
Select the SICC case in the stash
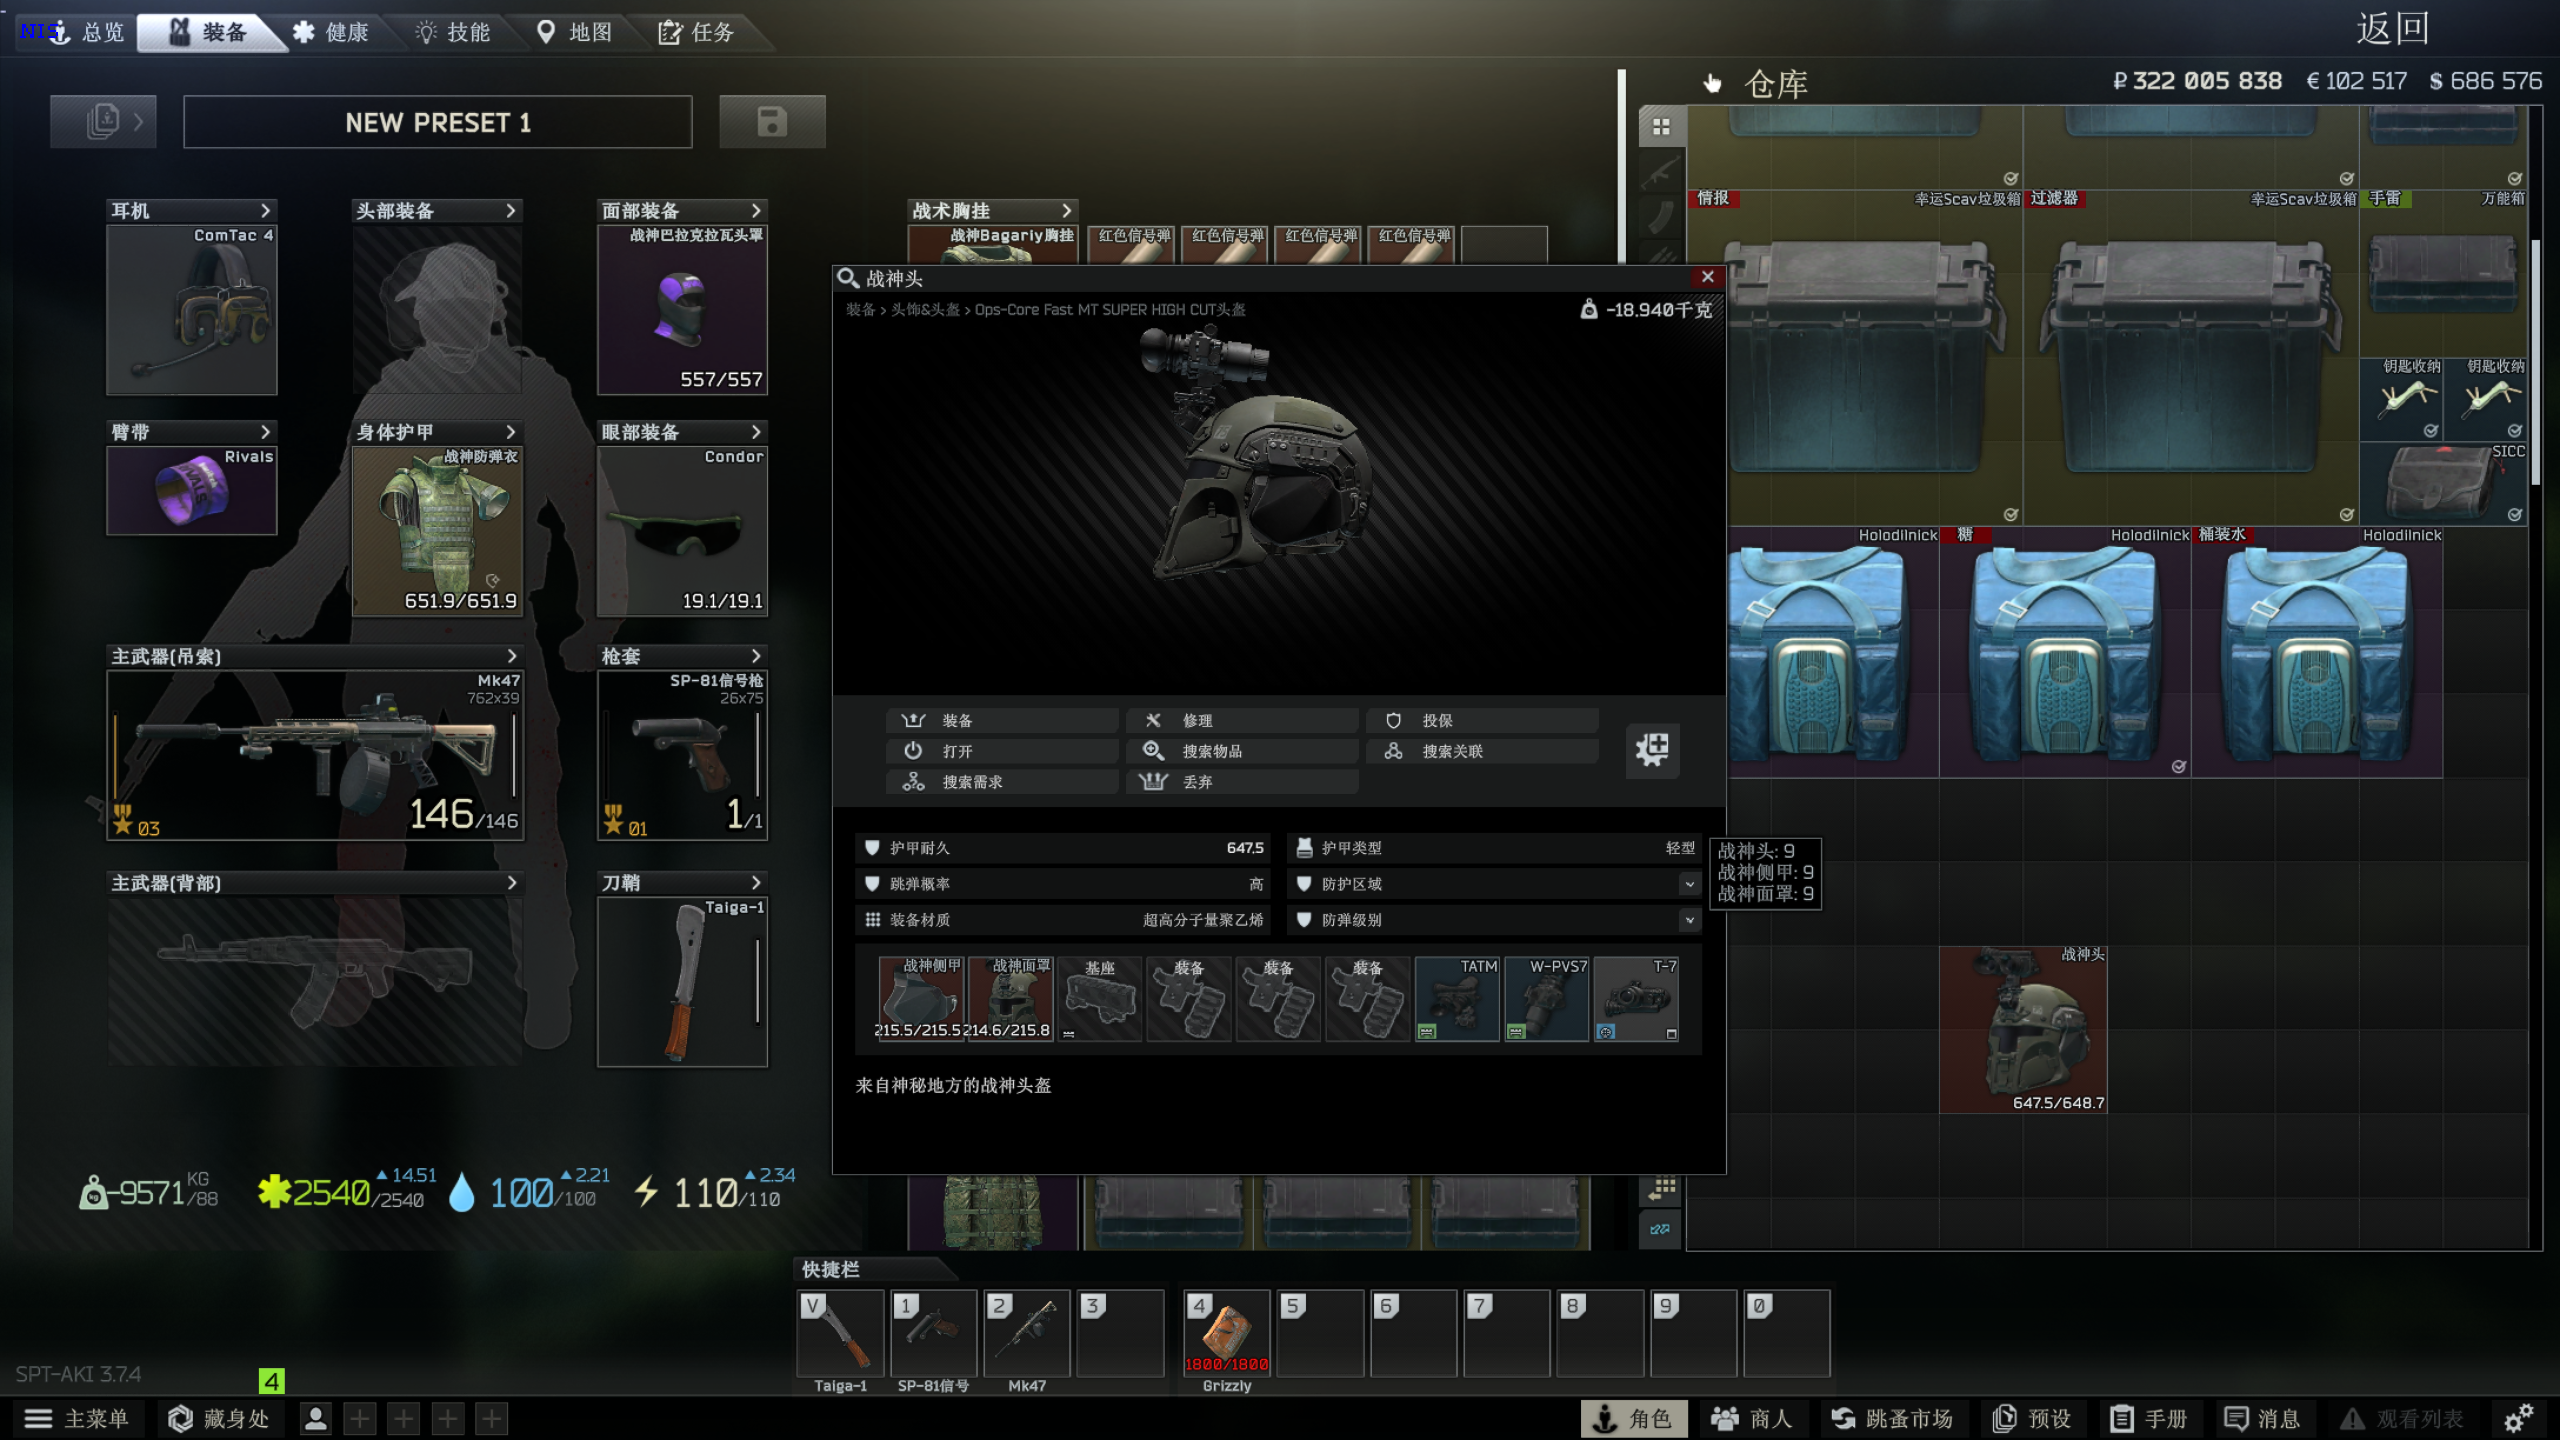coord(2444,485)
